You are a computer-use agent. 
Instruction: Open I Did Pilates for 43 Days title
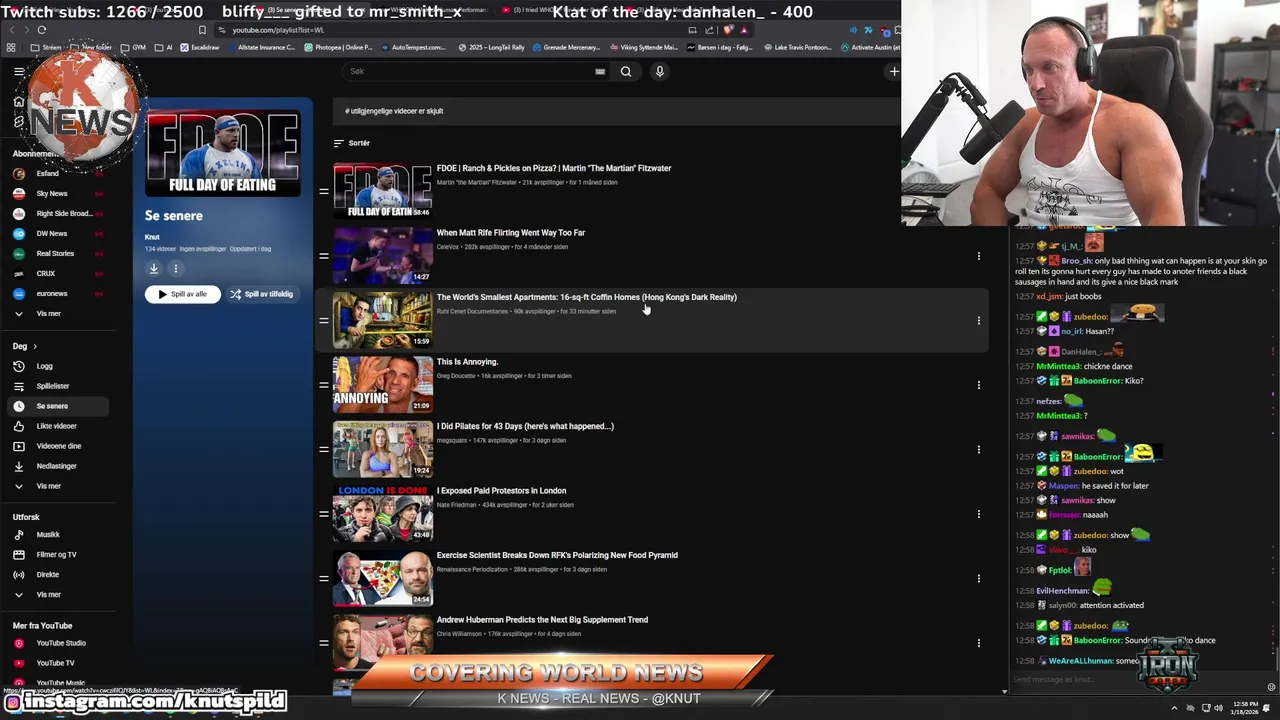coord(525,426)
